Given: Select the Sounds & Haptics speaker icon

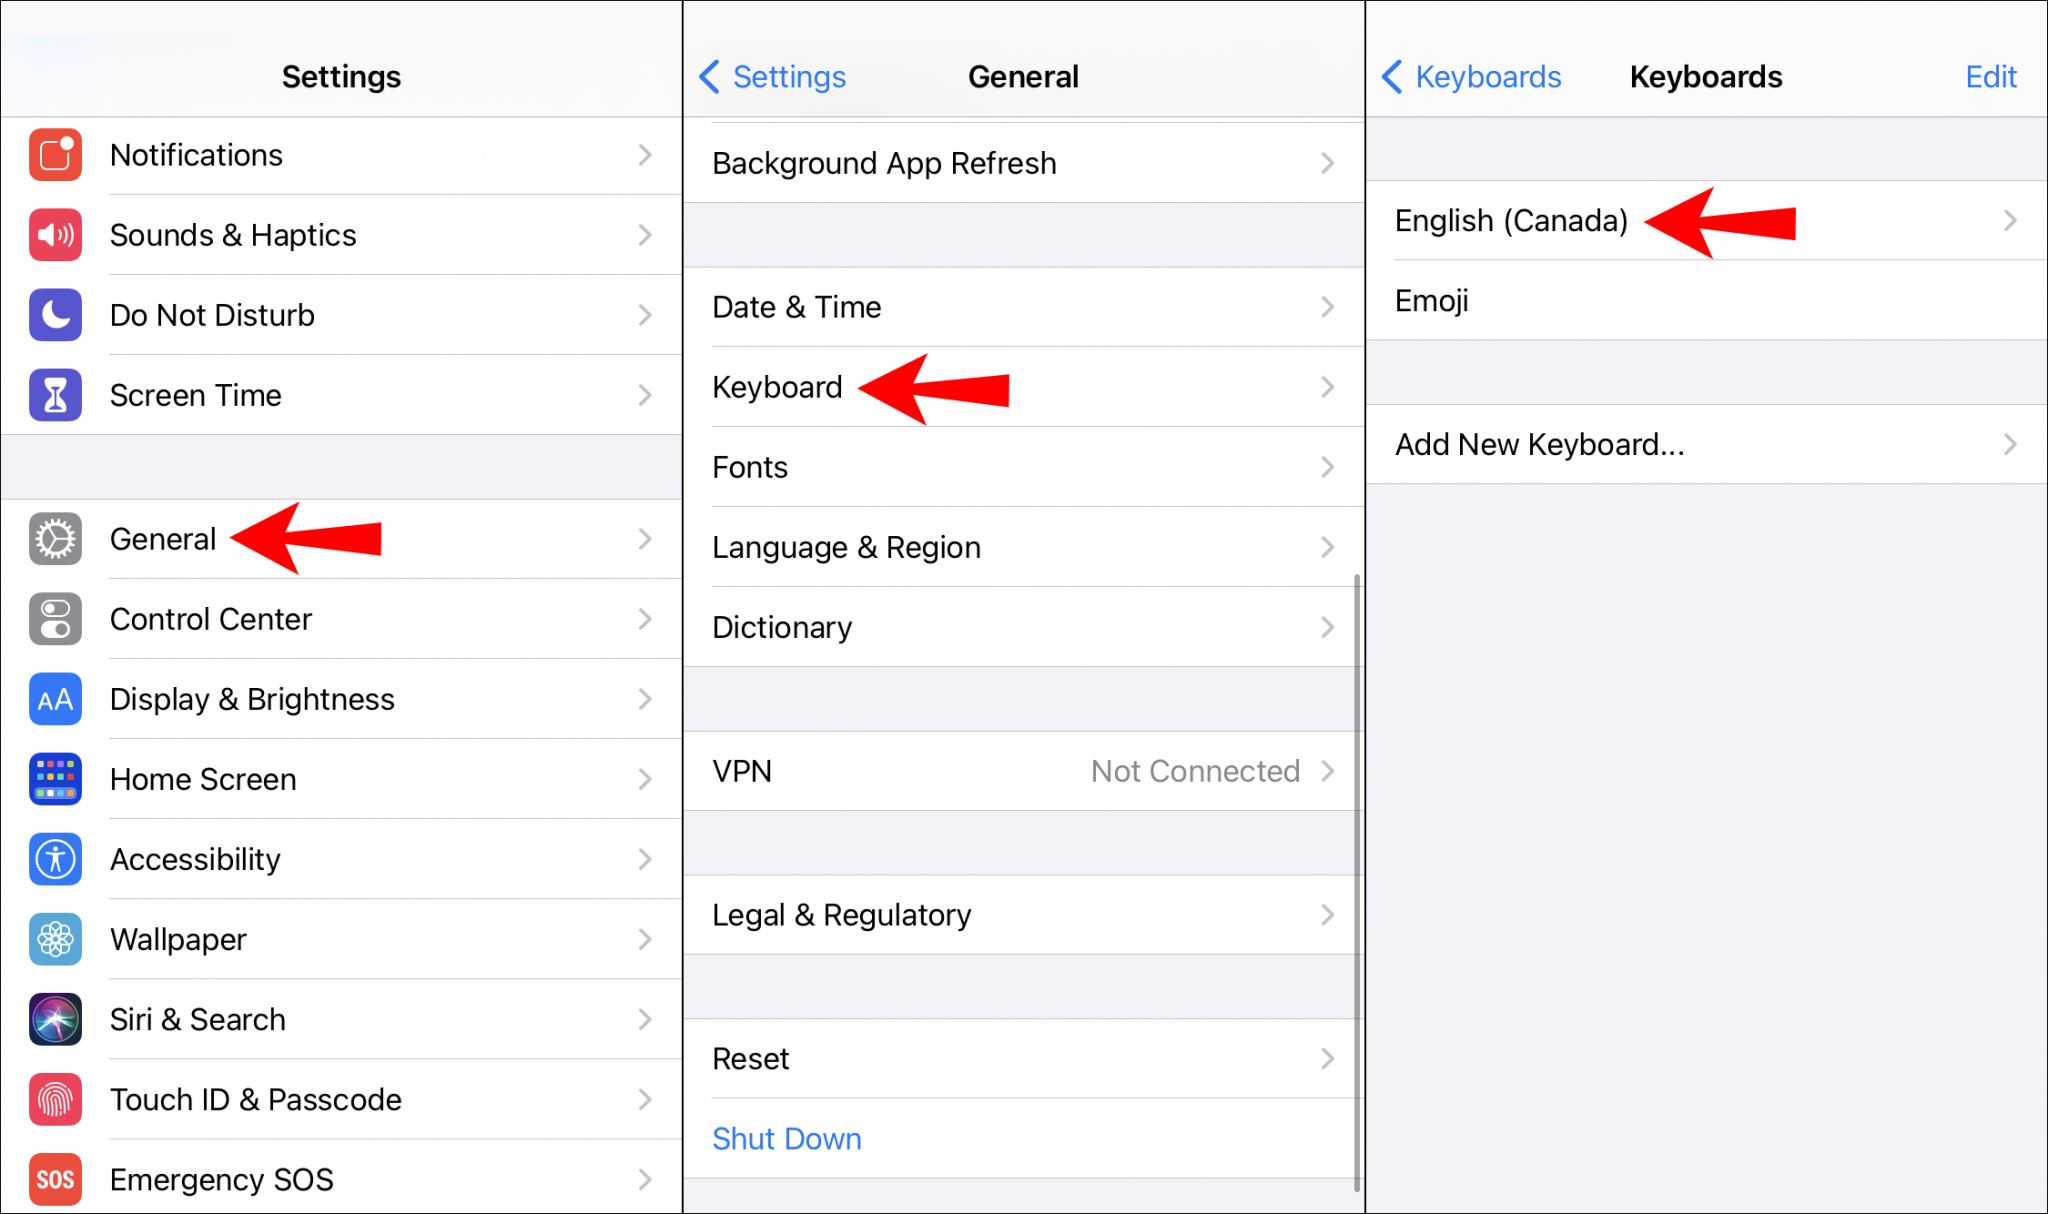Looking at the screenshot, I should pos(55,235).
